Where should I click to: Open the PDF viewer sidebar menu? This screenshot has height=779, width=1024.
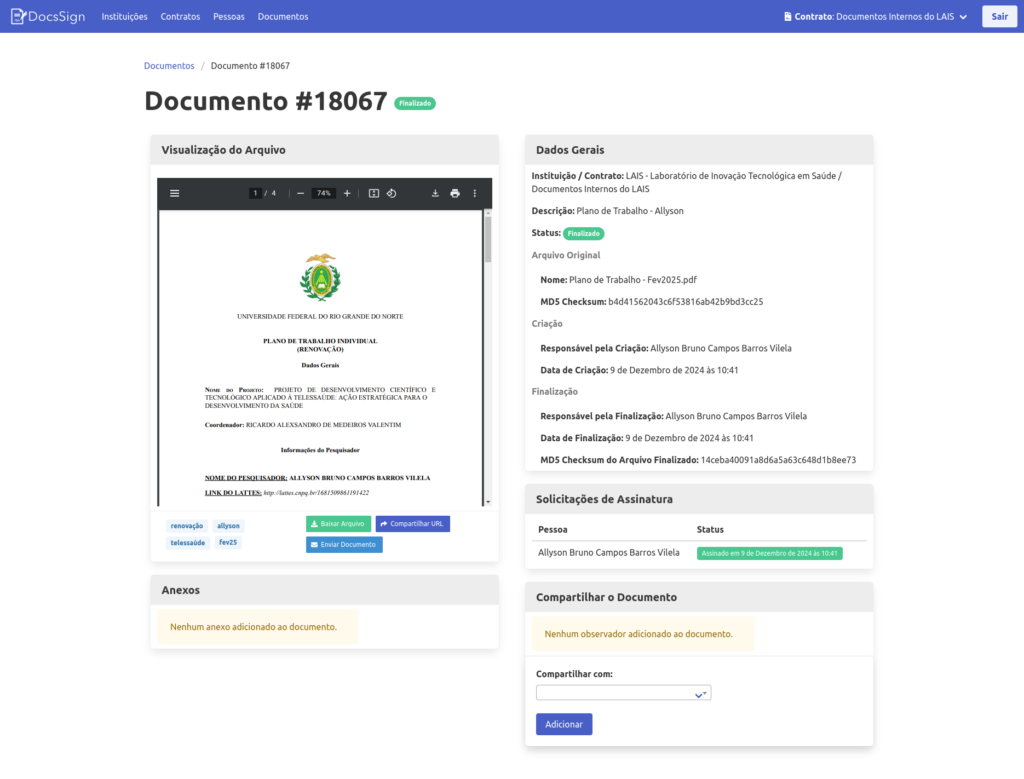tap(175, 193)
